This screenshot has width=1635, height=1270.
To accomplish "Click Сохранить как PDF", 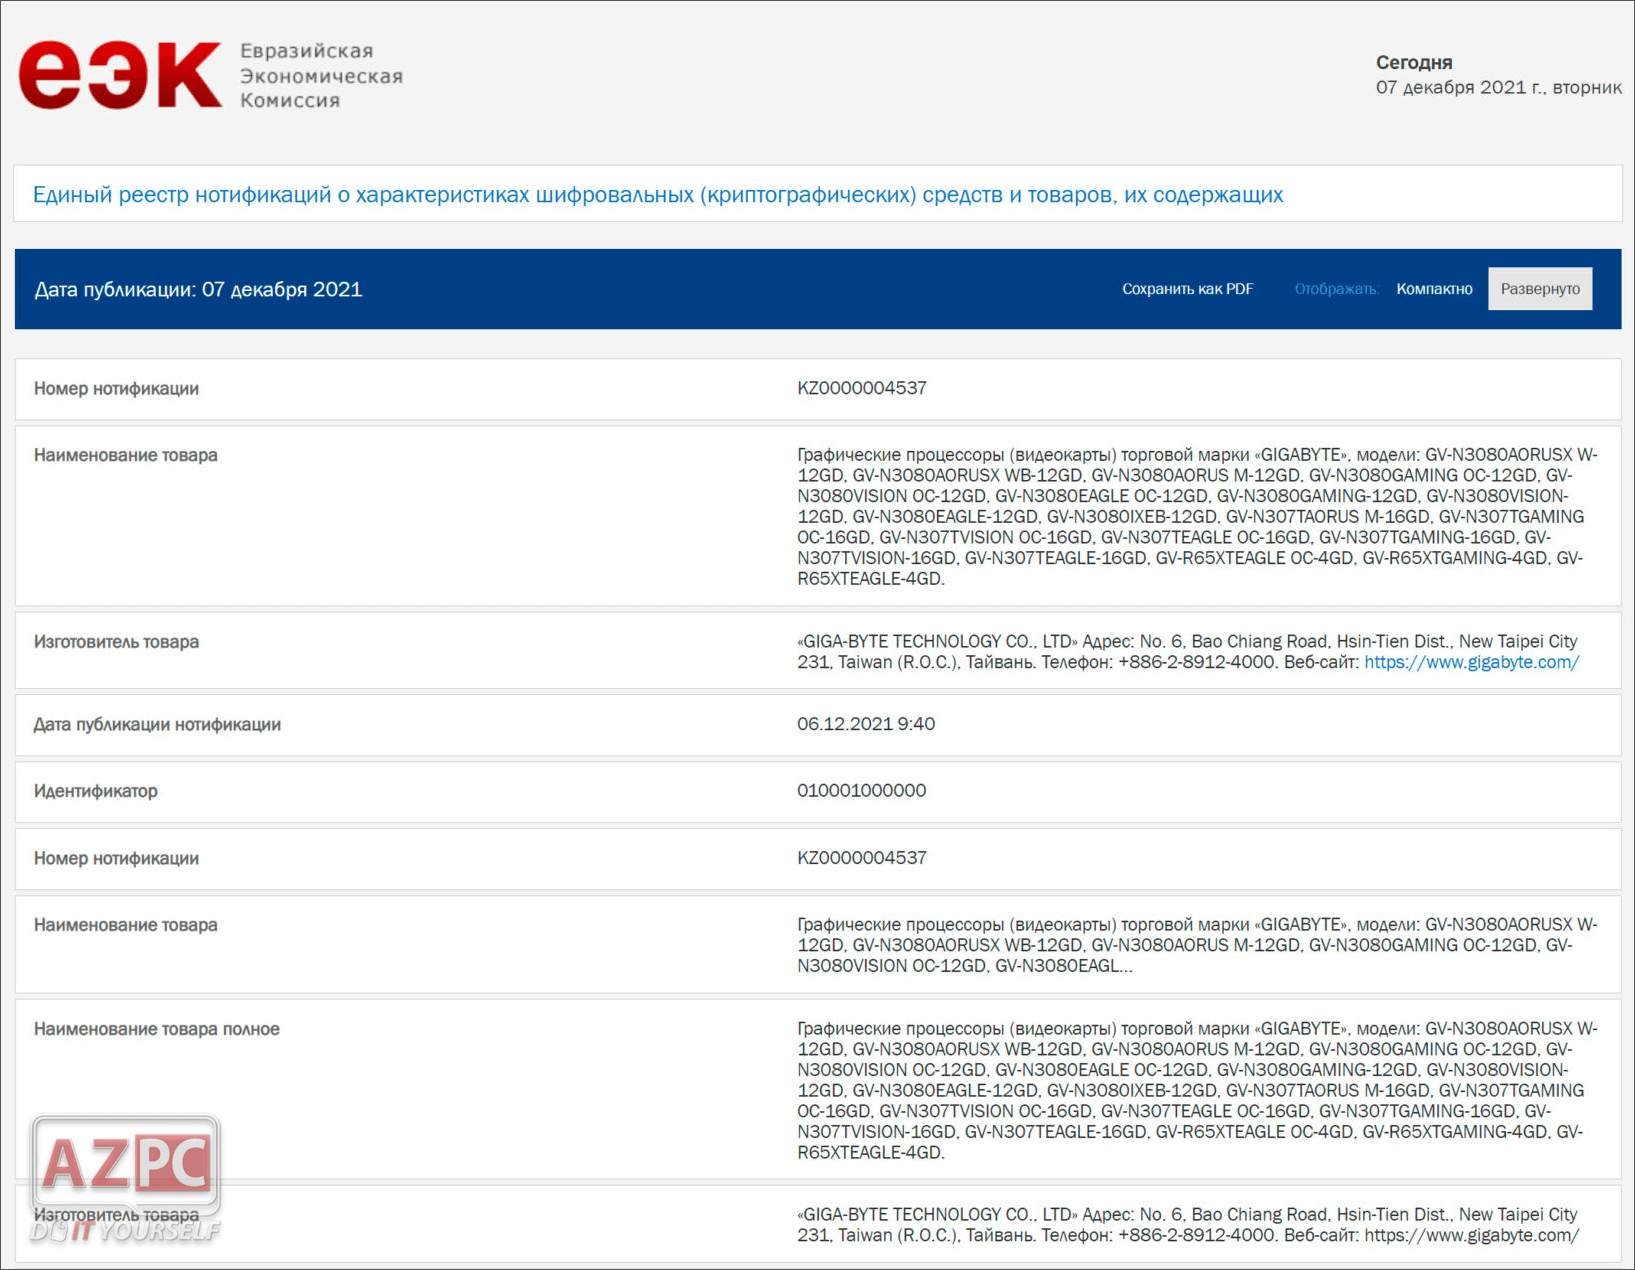I will coord(1187,289).
